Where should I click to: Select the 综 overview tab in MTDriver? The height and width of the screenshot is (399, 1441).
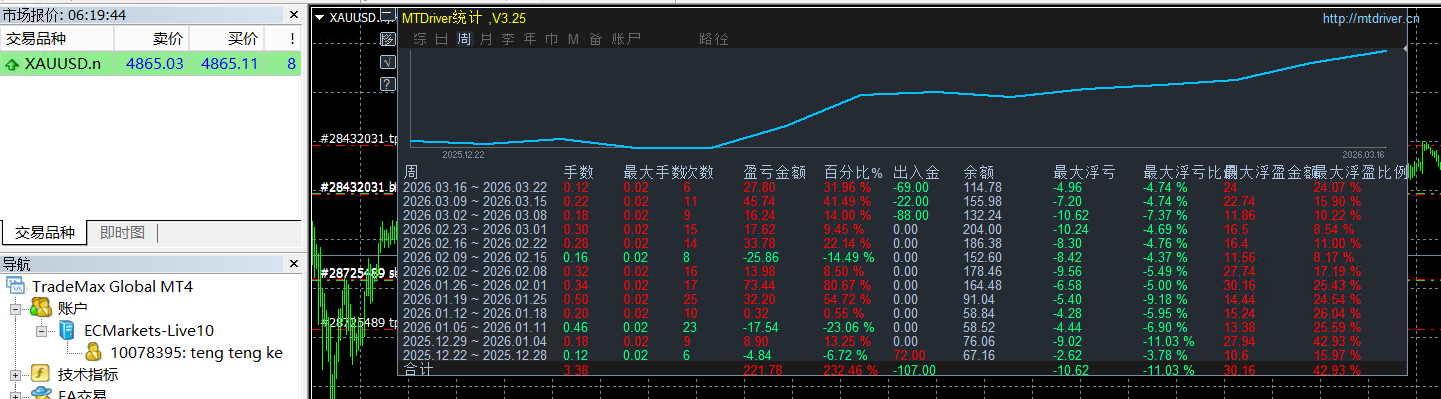pos(421,39)
